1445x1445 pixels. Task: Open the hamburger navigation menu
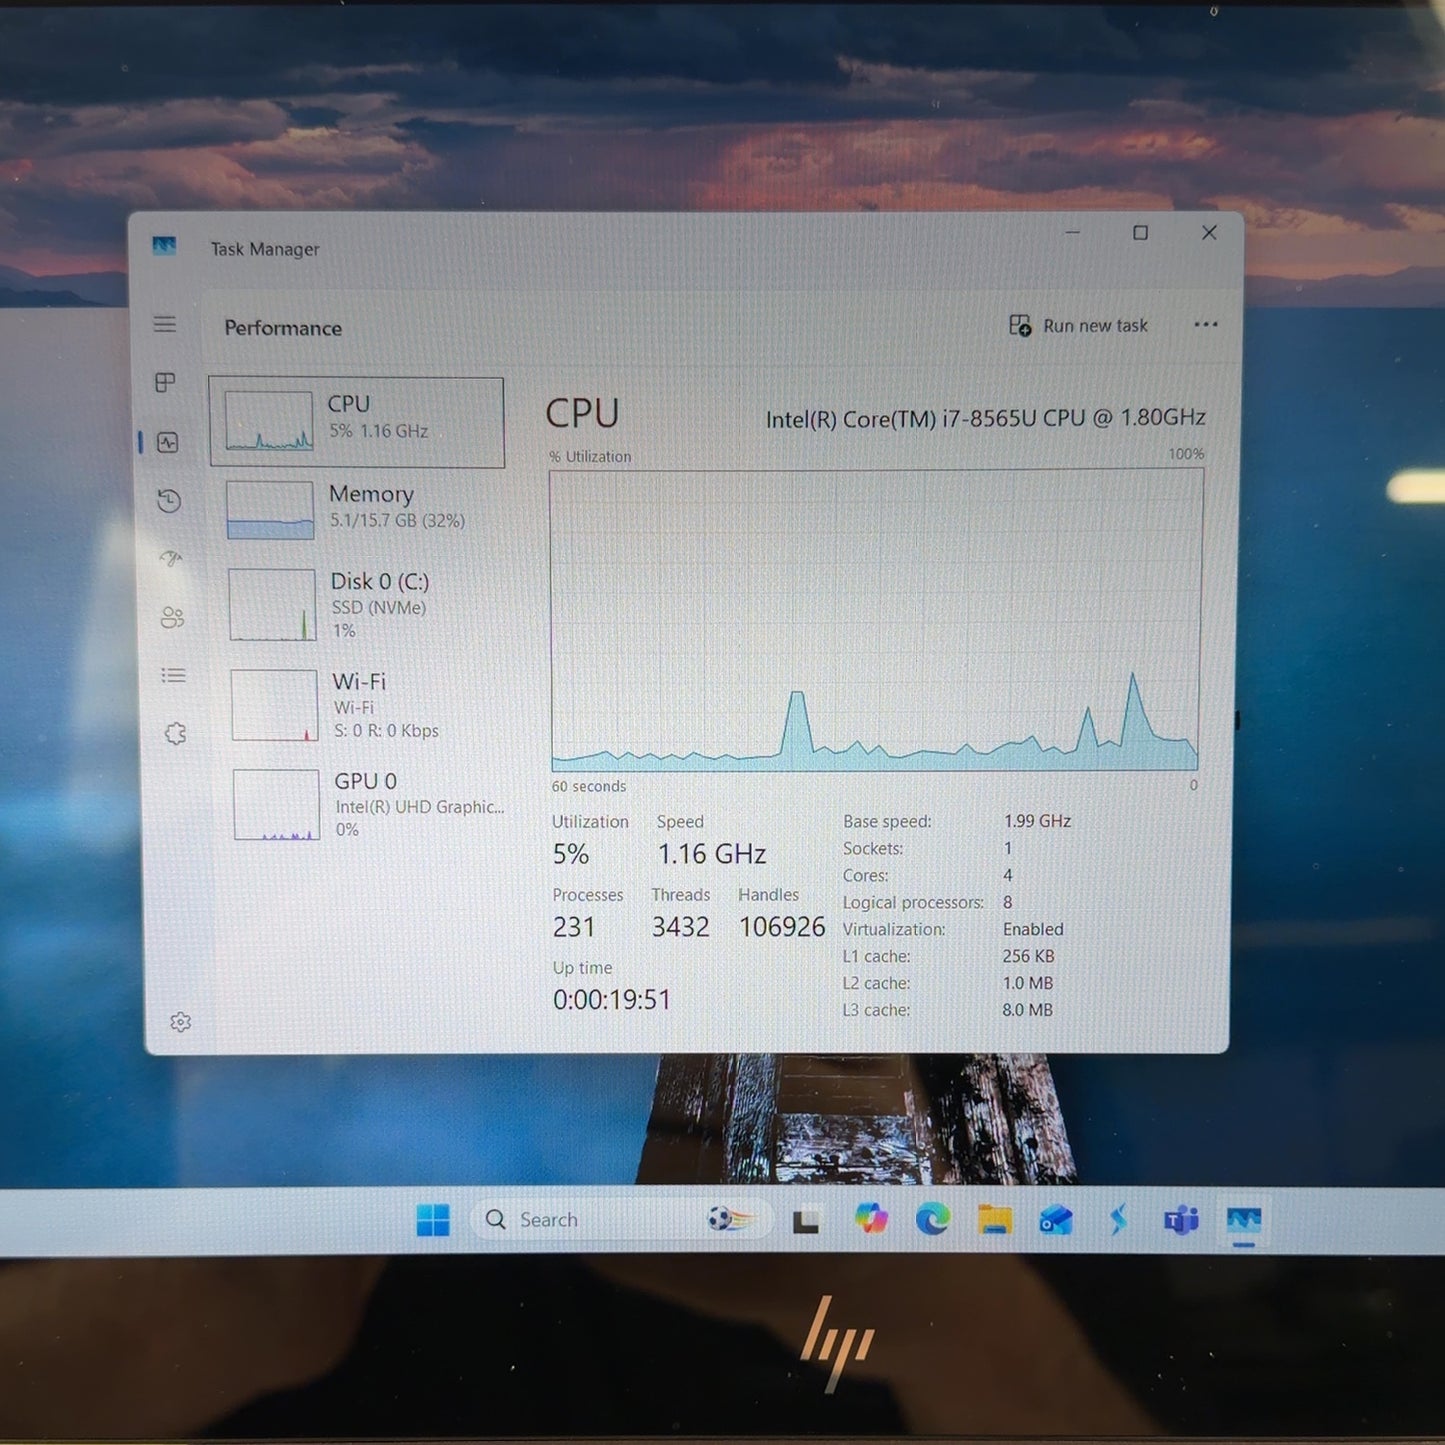click(x=165, y=324)
